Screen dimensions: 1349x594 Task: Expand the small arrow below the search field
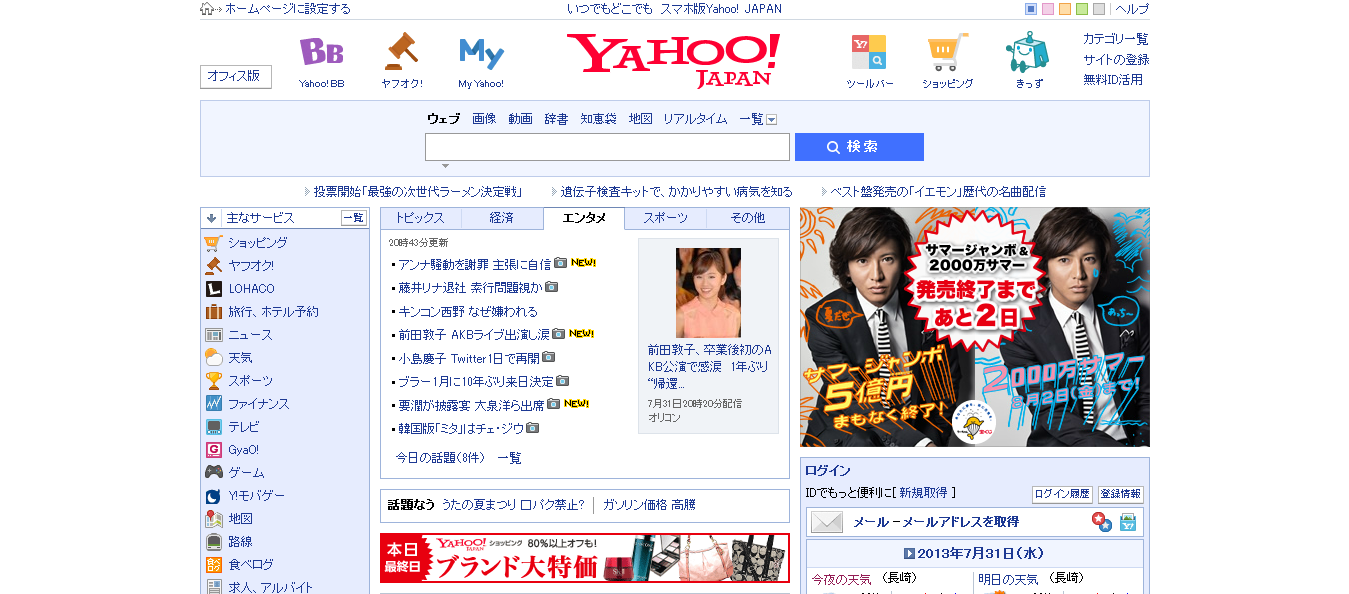(445, 166)
